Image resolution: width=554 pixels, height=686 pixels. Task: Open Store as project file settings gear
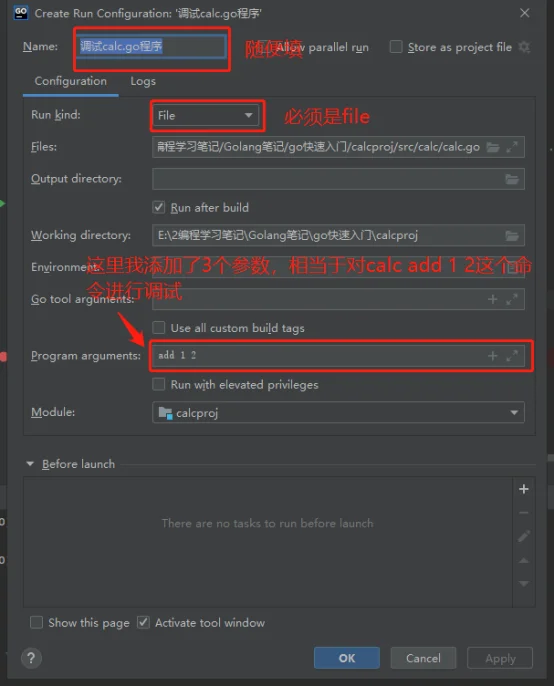524,47
